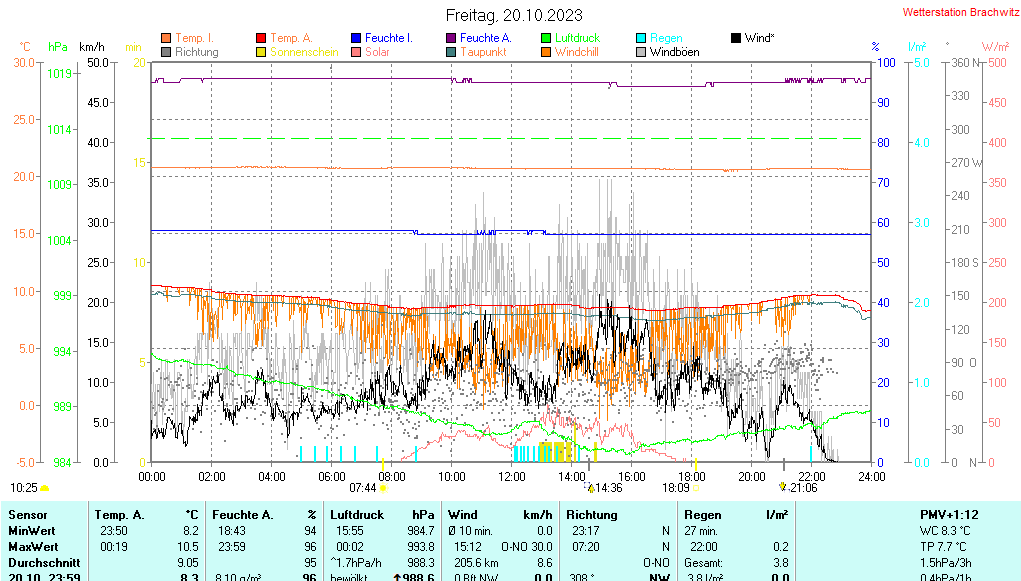The image size is (1021, 581).
Task: Click the black Wind legend square
Action: (736, 38)
